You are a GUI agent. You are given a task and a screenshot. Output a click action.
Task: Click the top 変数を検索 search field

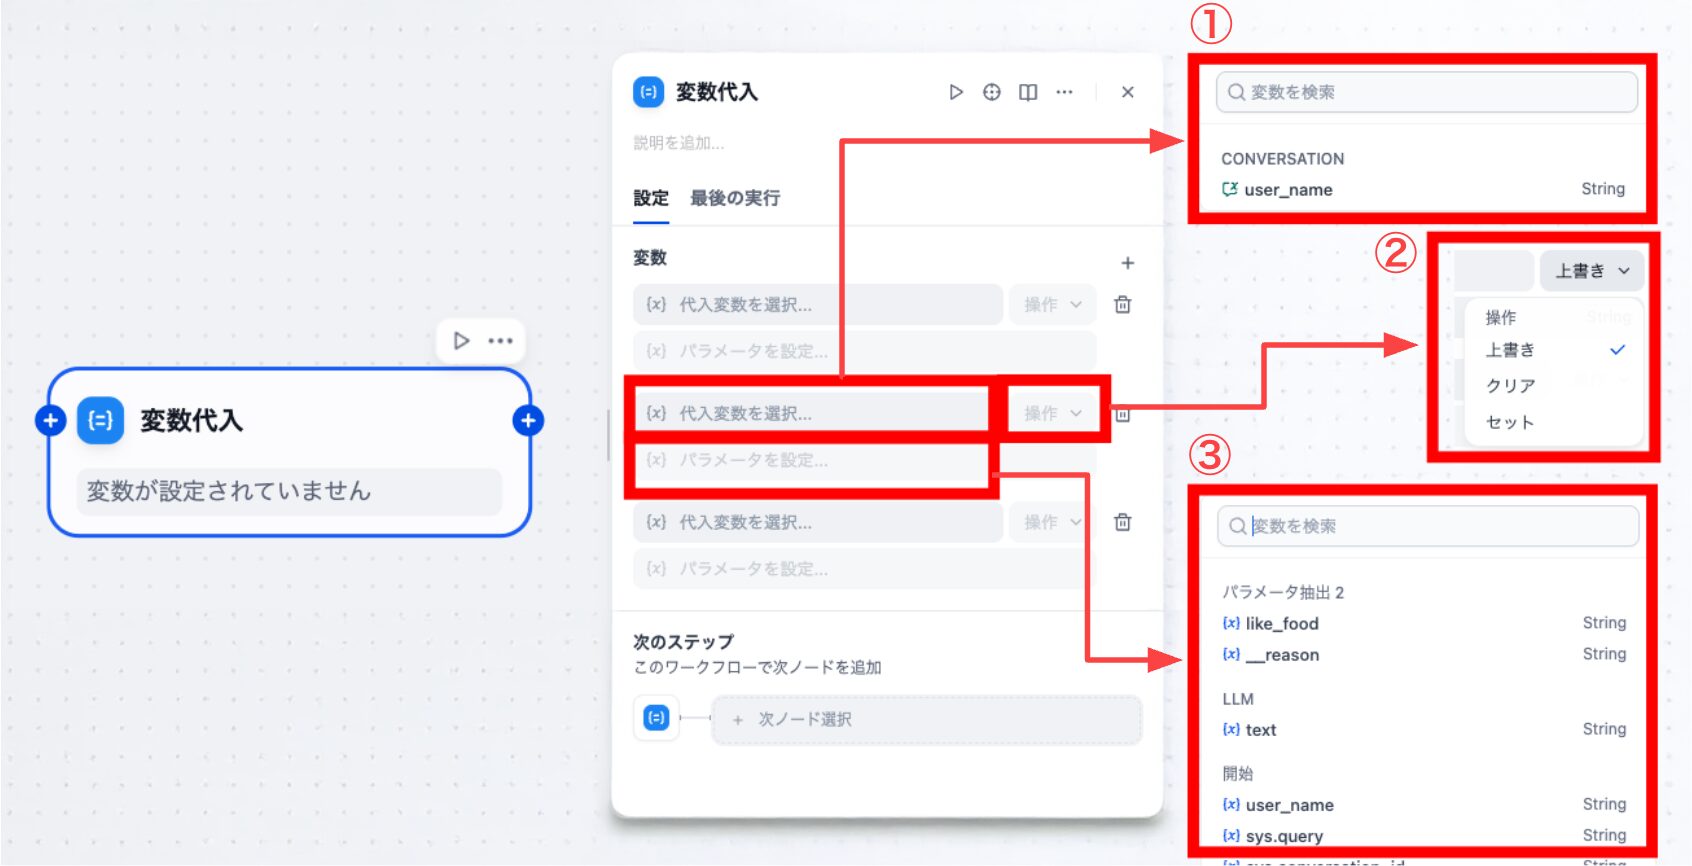pyautogui.click(x=1427, y=92)
